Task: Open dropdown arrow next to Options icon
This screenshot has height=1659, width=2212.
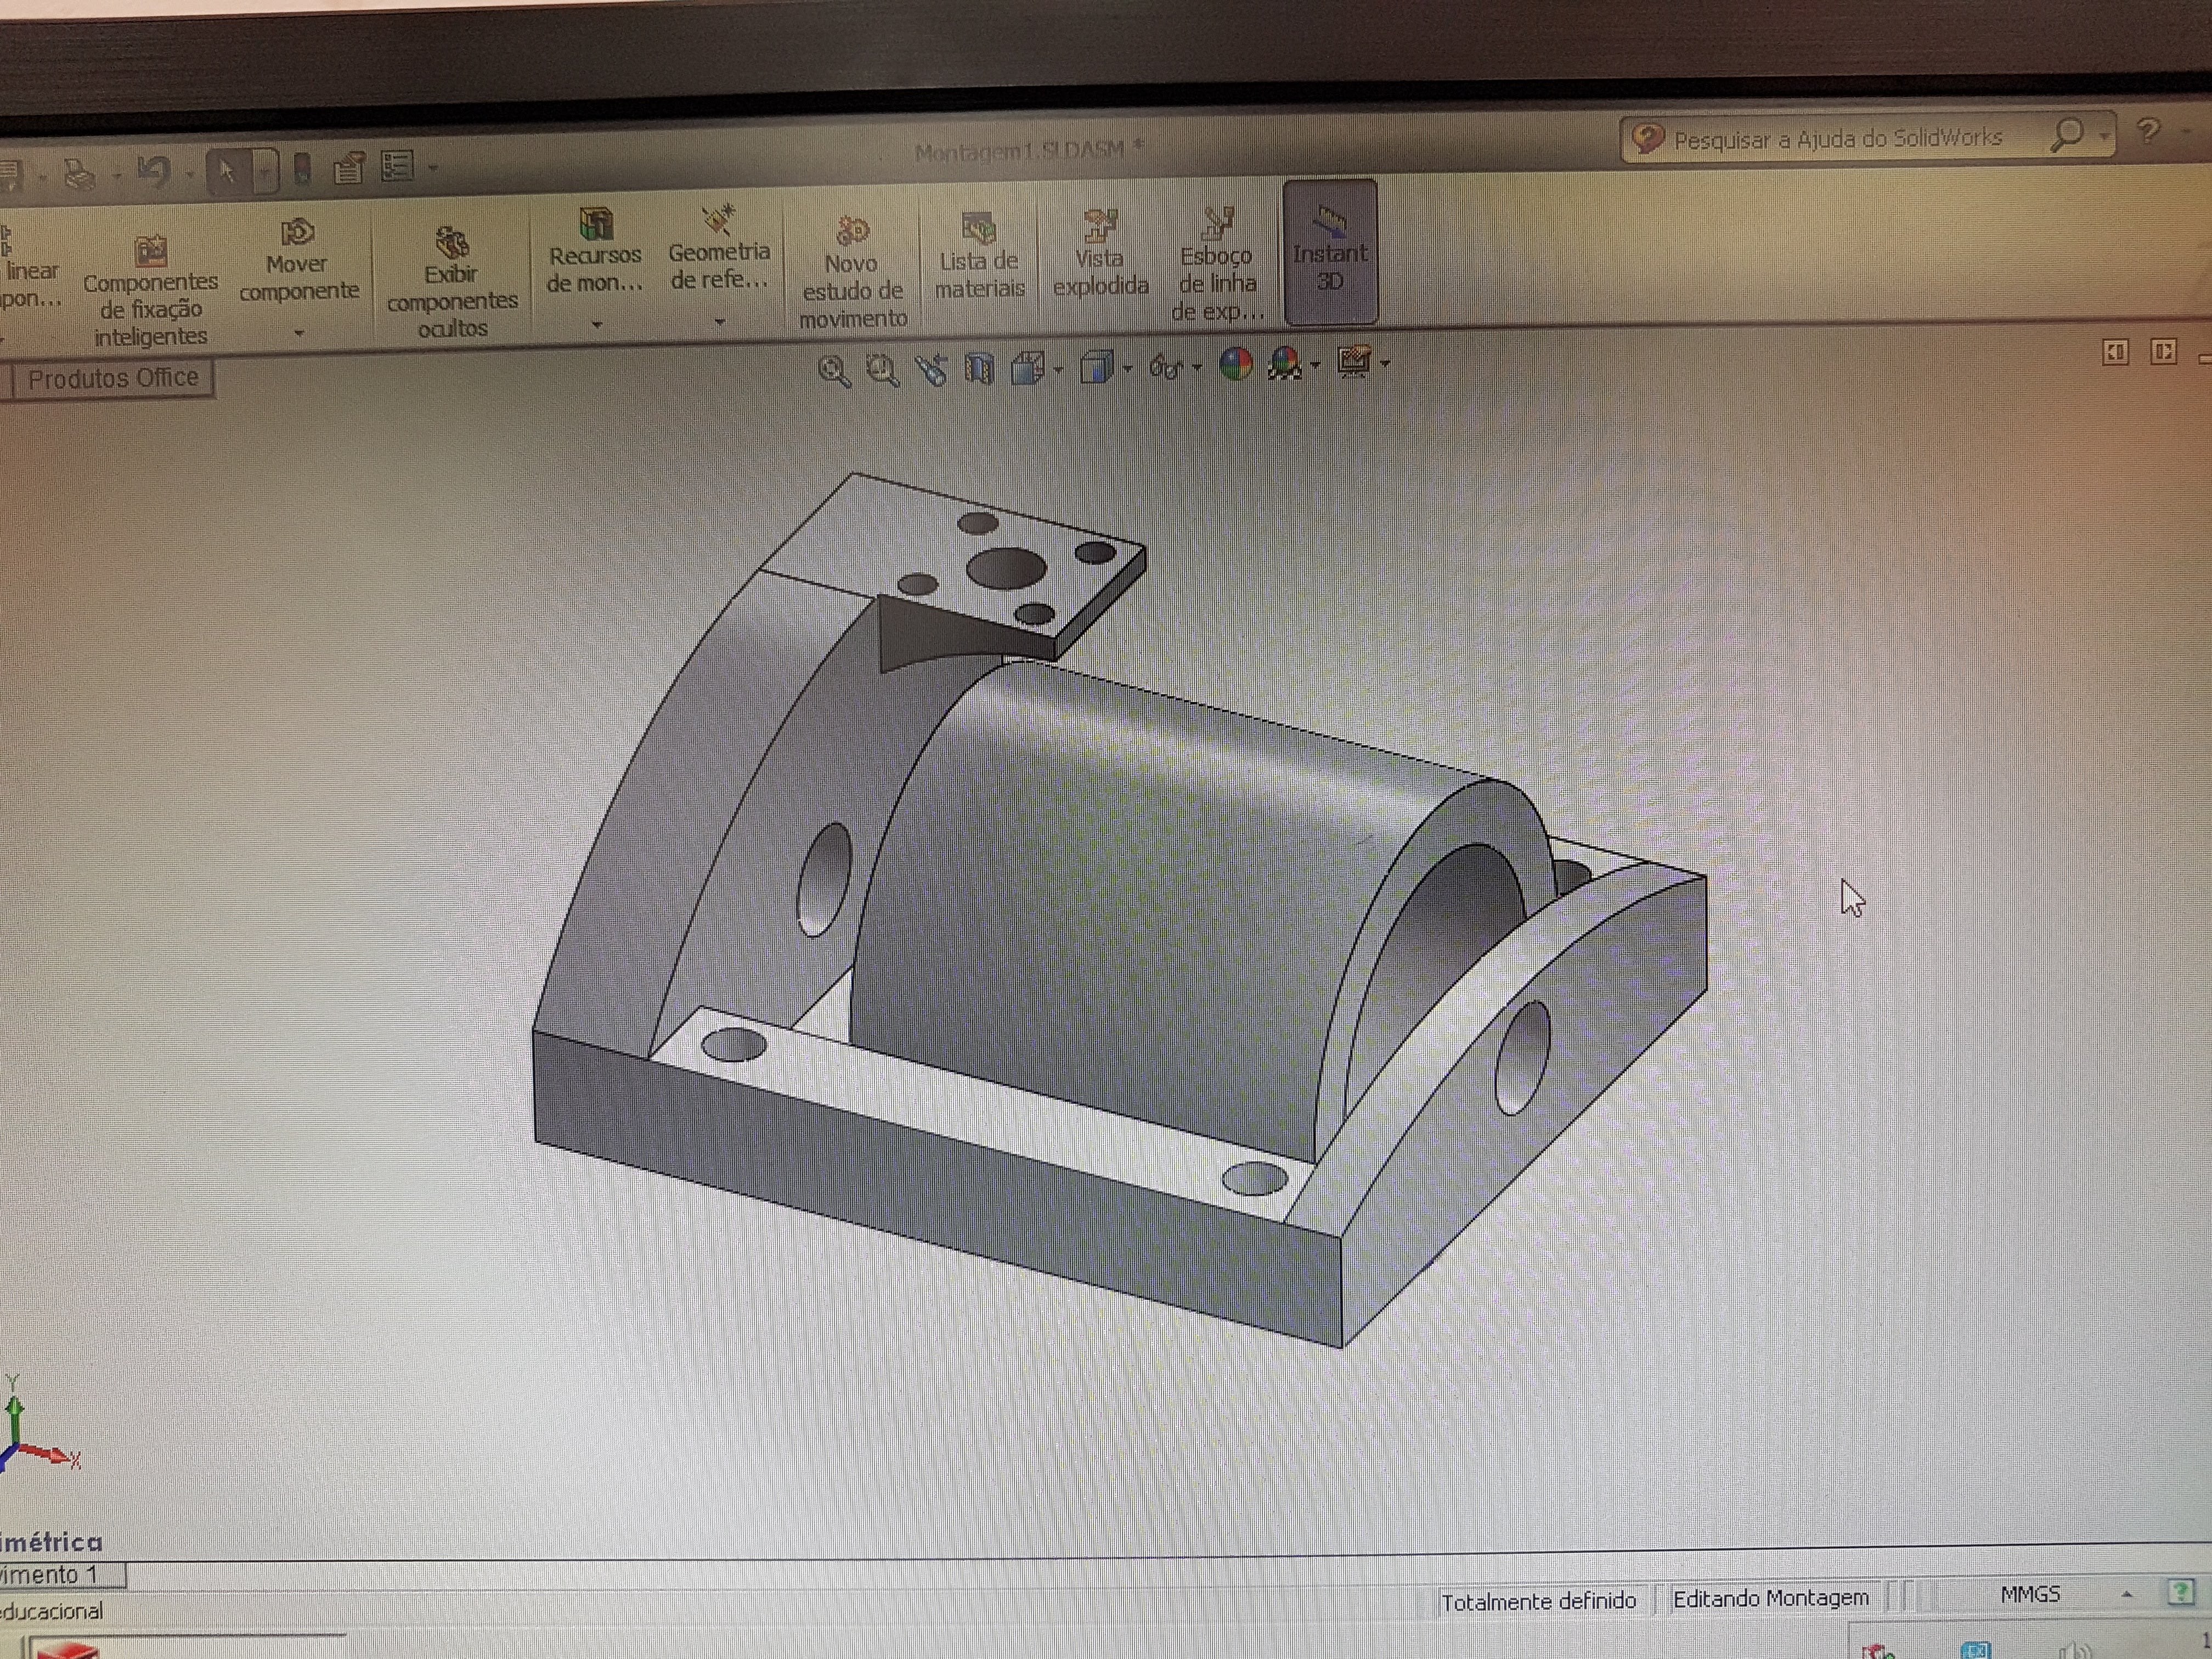Action: tap(432, 168)
